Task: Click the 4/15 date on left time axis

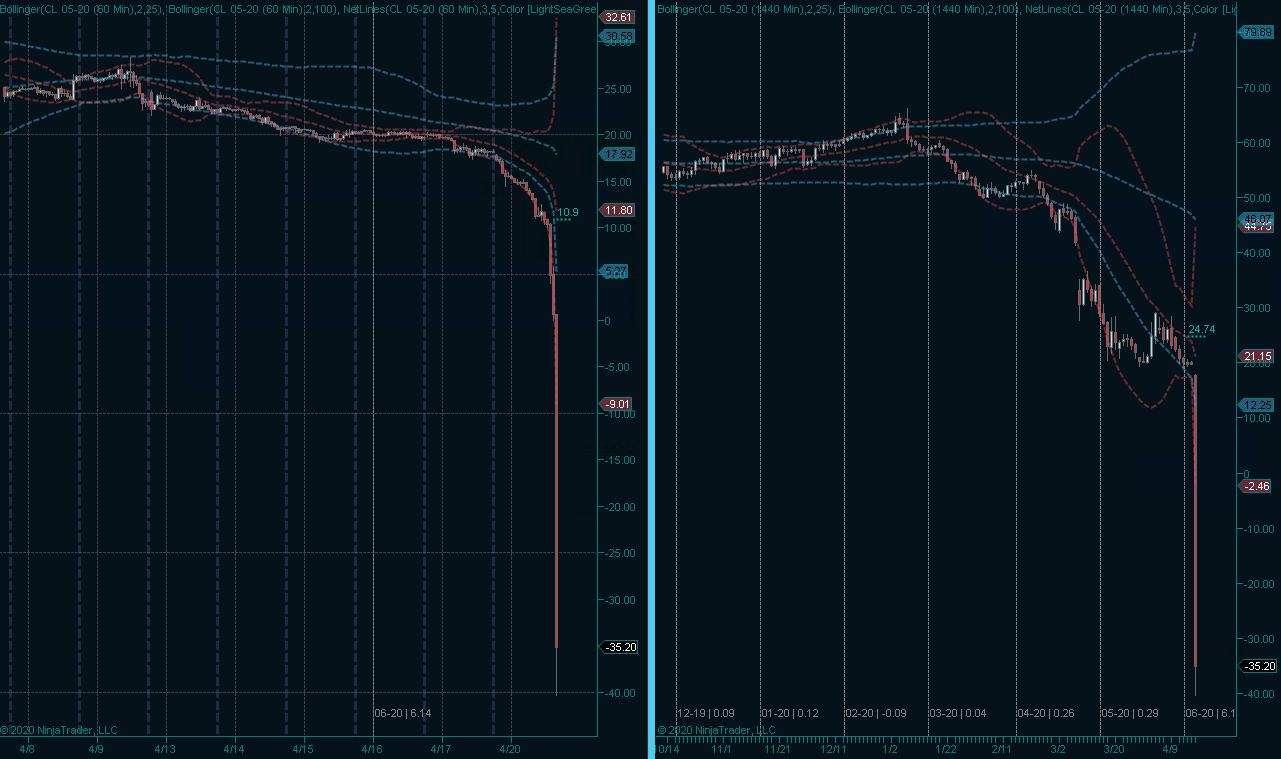Action: [x=302, y=748]
